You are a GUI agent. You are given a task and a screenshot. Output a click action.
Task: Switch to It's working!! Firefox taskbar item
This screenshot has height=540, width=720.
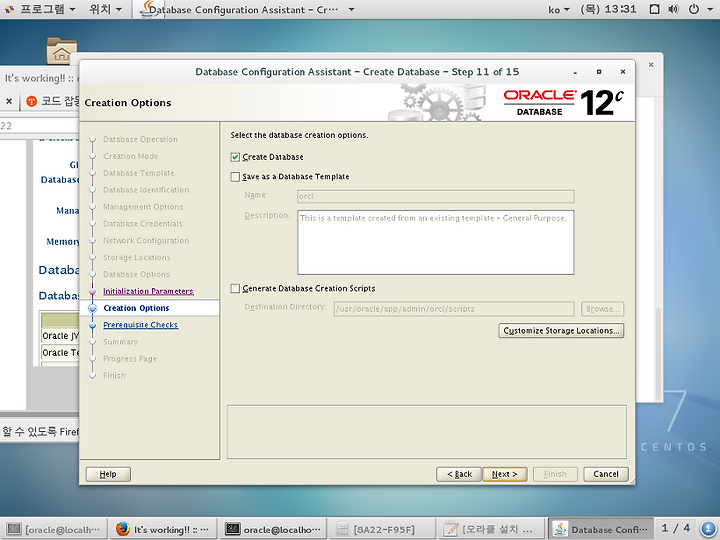163,529
